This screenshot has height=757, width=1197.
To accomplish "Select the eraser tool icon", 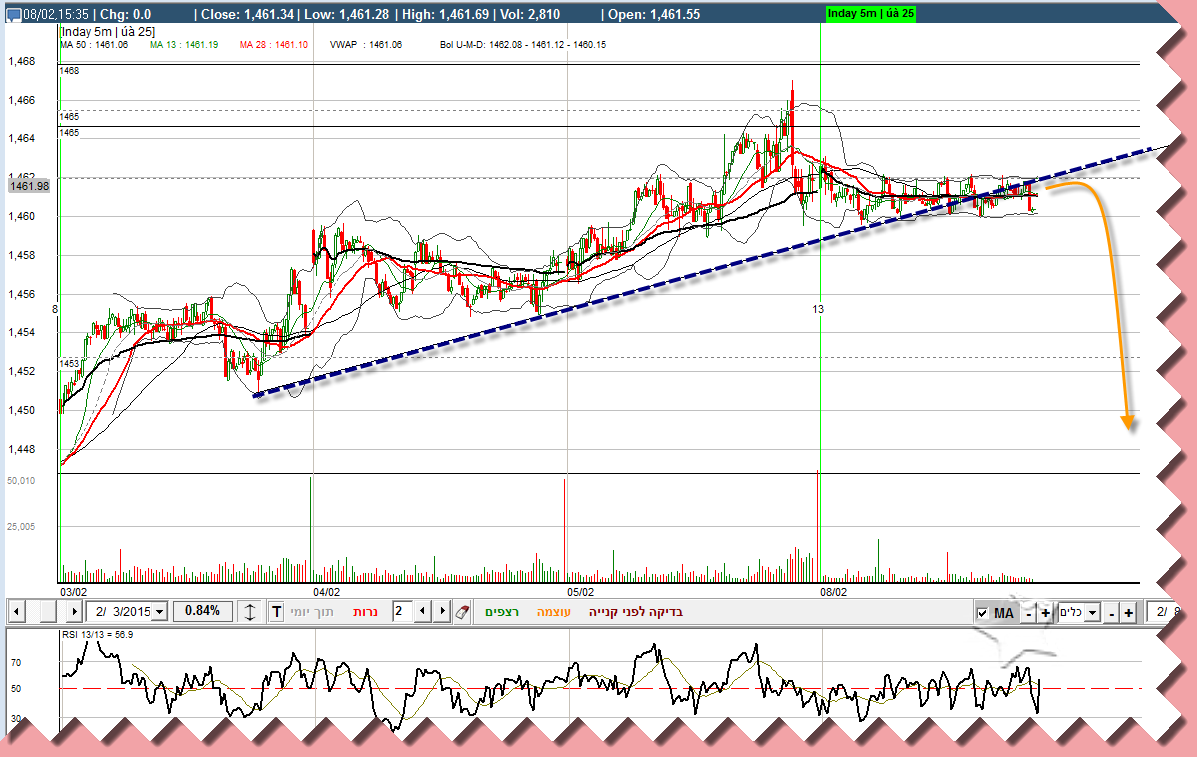I will pyautogui.click(x=462, y=612).
